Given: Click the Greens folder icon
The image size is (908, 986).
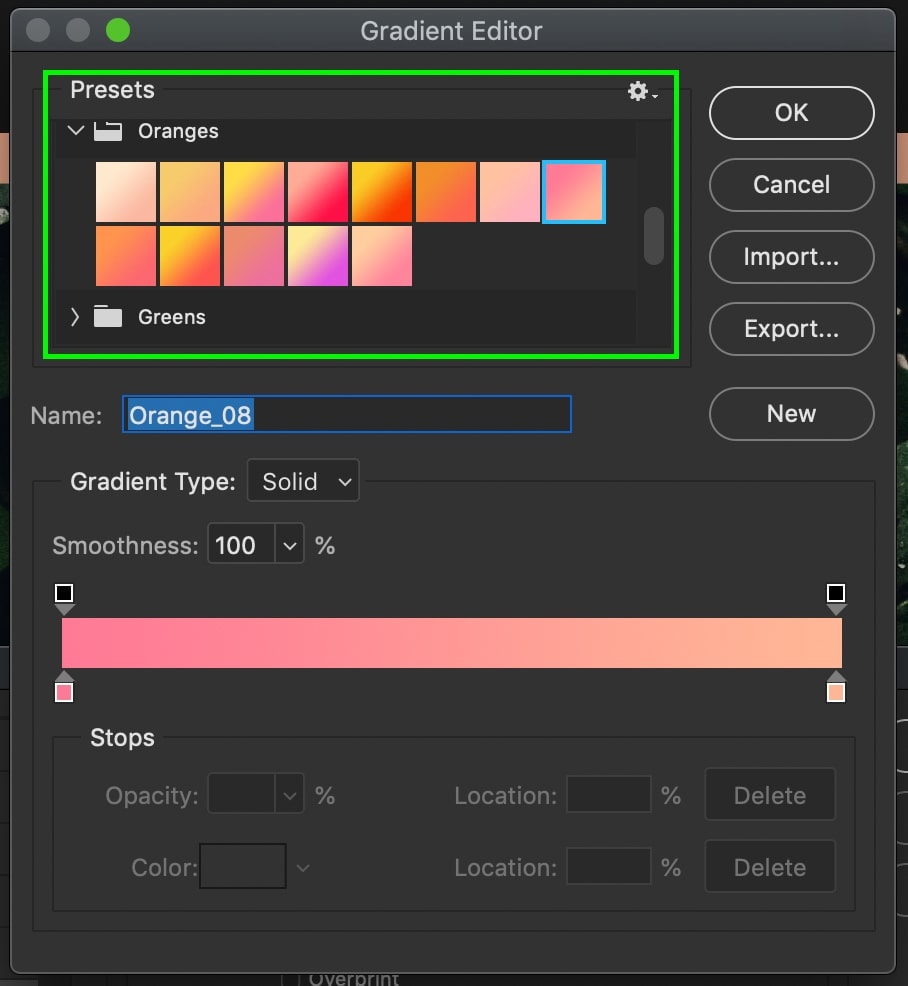Looking at the screenshot, I should click(x=108, y=316).
